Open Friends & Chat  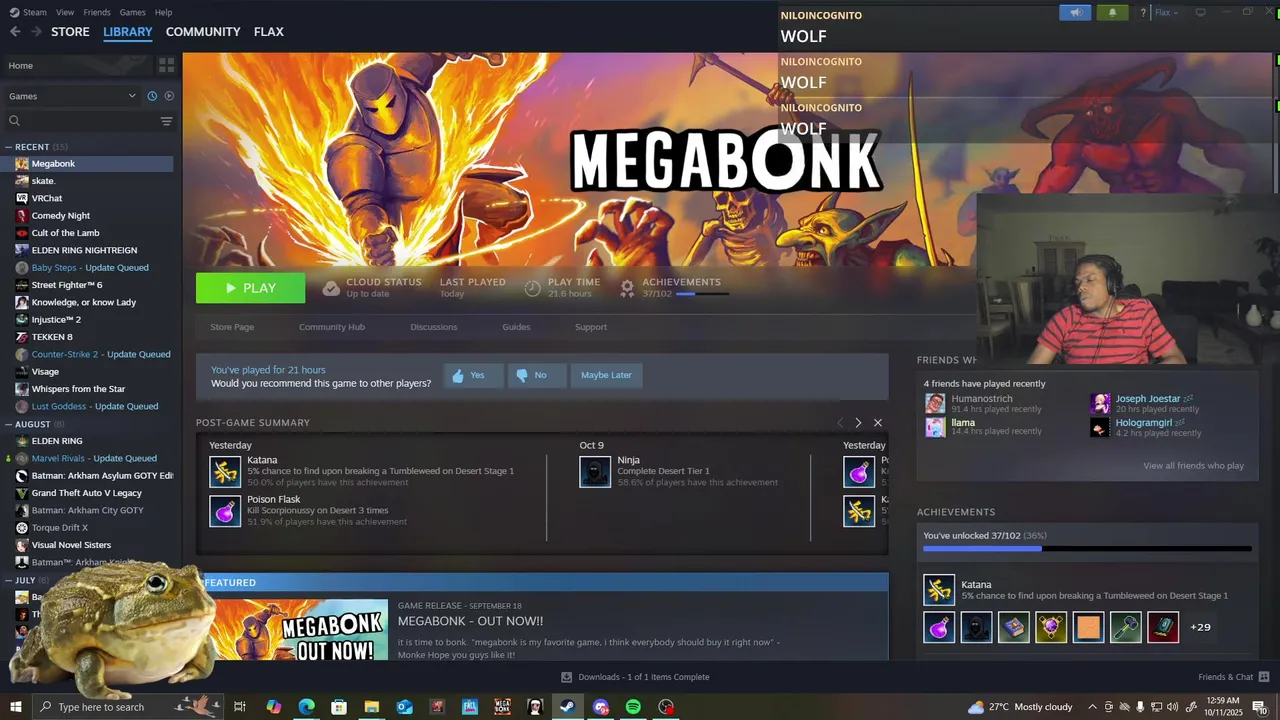coord(1233,677)
